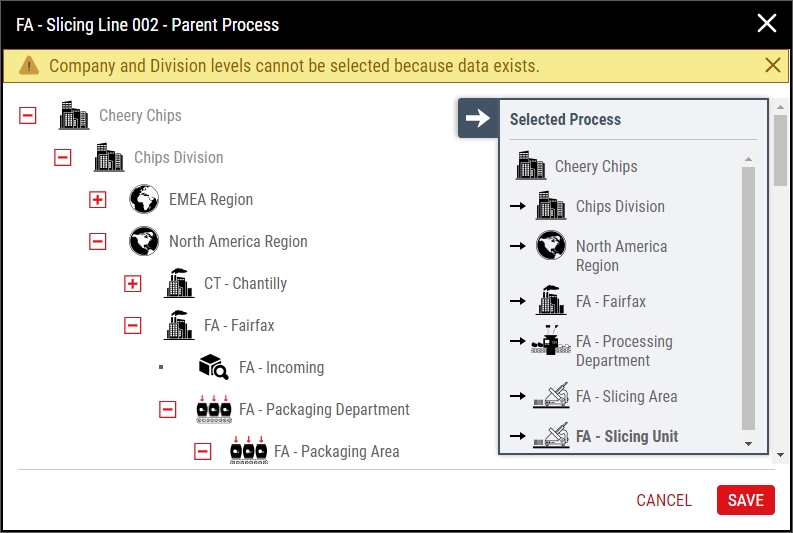Select the factory icon for CT - Chantilly
Image resolution: width=793 pixels, height=533 pixels.
(179, 283)
